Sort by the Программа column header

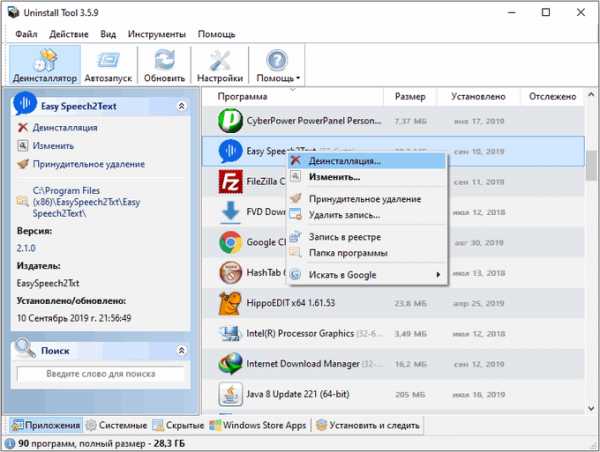click(x=242, y=96)
